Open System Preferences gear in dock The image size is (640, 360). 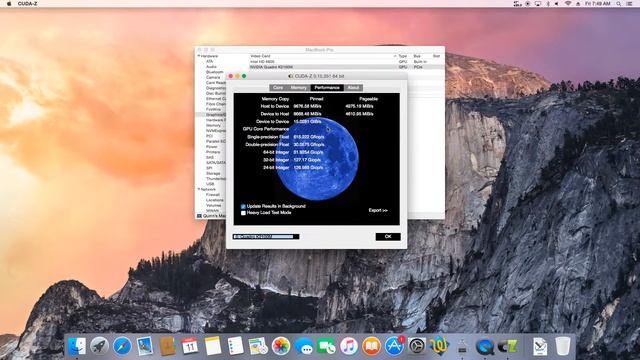click(x=417, y=347)
